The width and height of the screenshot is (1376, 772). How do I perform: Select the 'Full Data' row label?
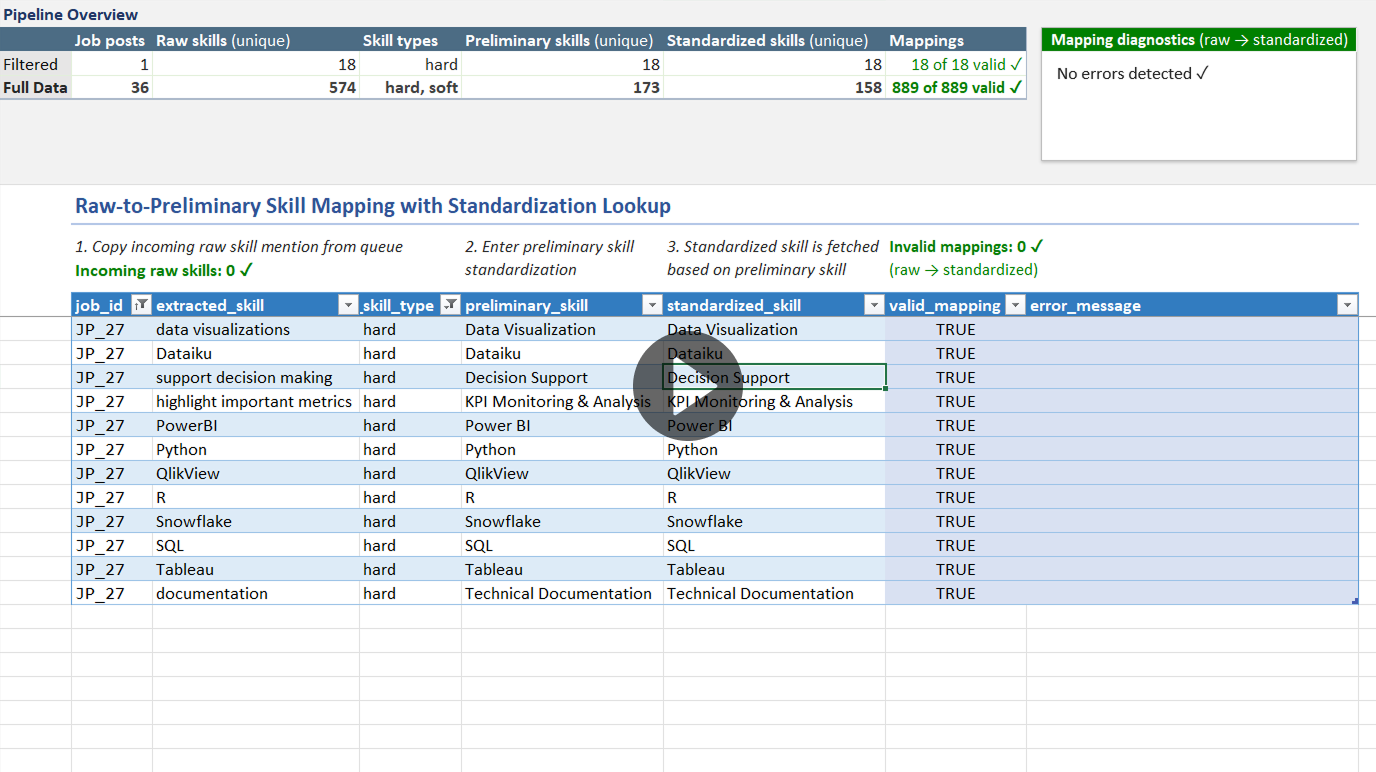[x=35, y=87]
